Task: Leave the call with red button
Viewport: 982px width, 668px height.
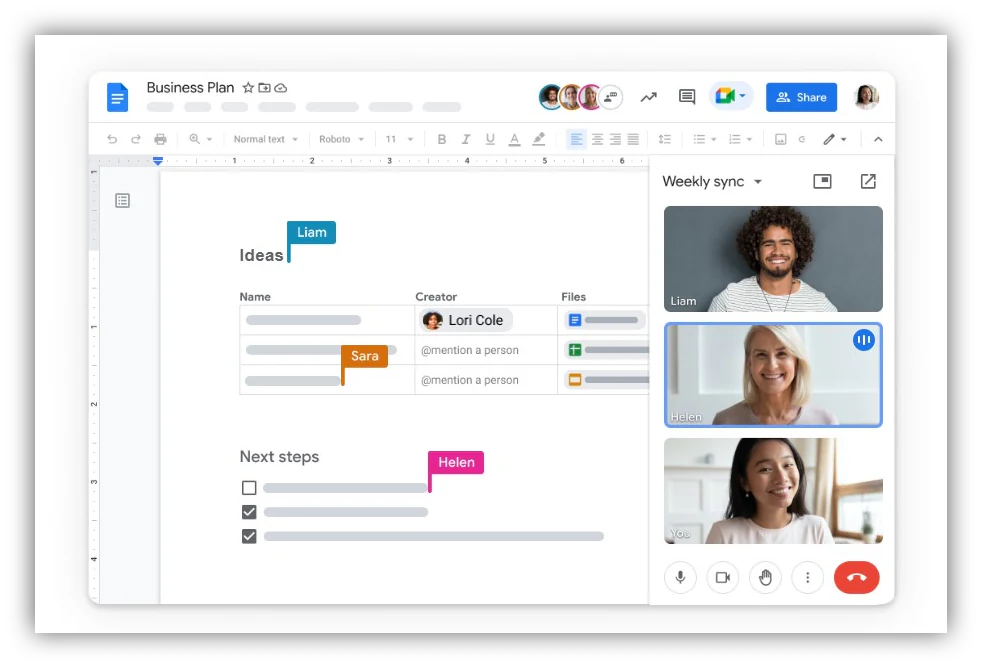Action: [857, 577]
